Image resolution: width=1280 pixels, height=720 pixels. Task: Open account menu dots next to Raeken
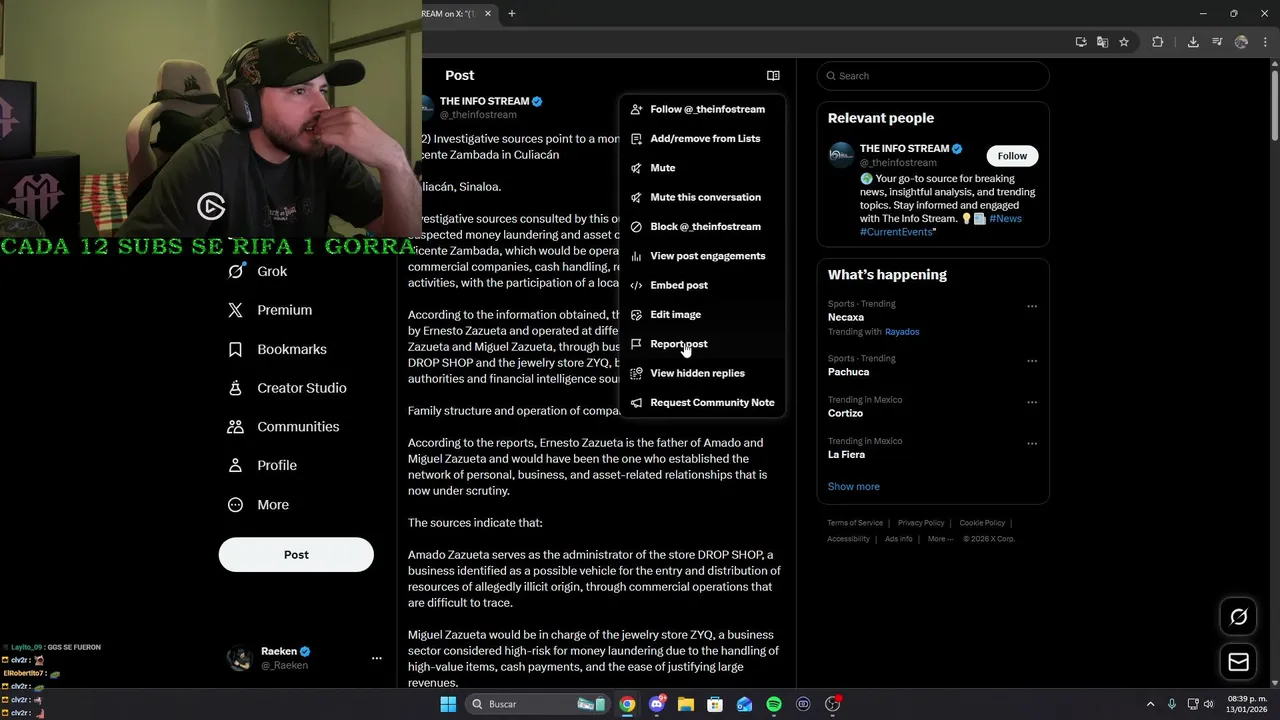click(377, 658)
